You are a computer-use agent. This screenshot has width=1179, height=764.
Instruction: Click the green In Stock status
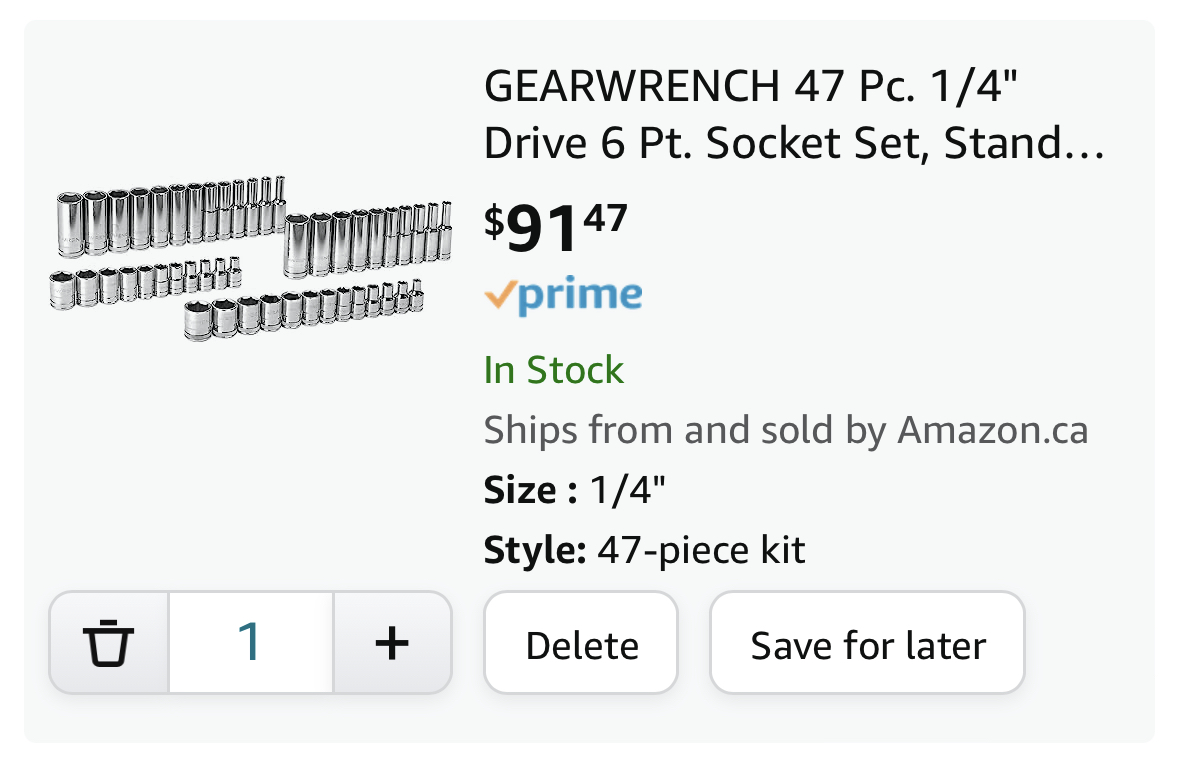tap(553, 370)
